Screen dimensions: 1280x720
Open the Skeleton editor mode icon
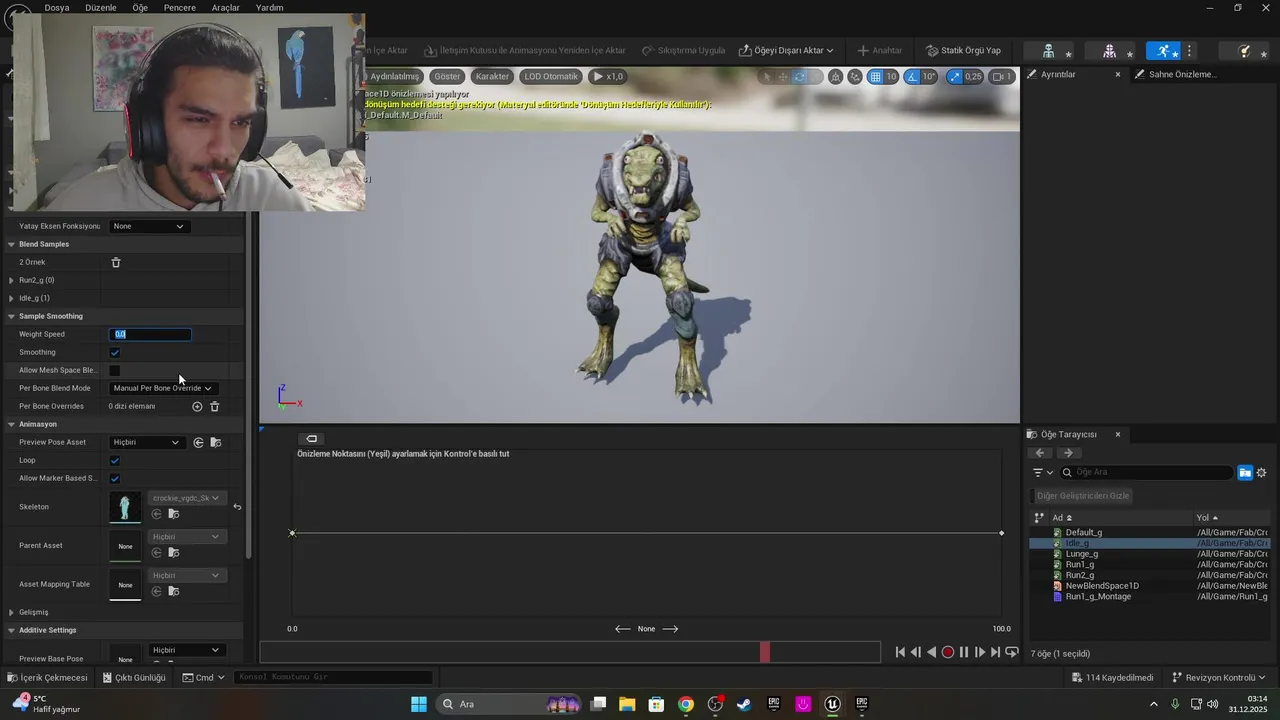tap(1048, 50)
